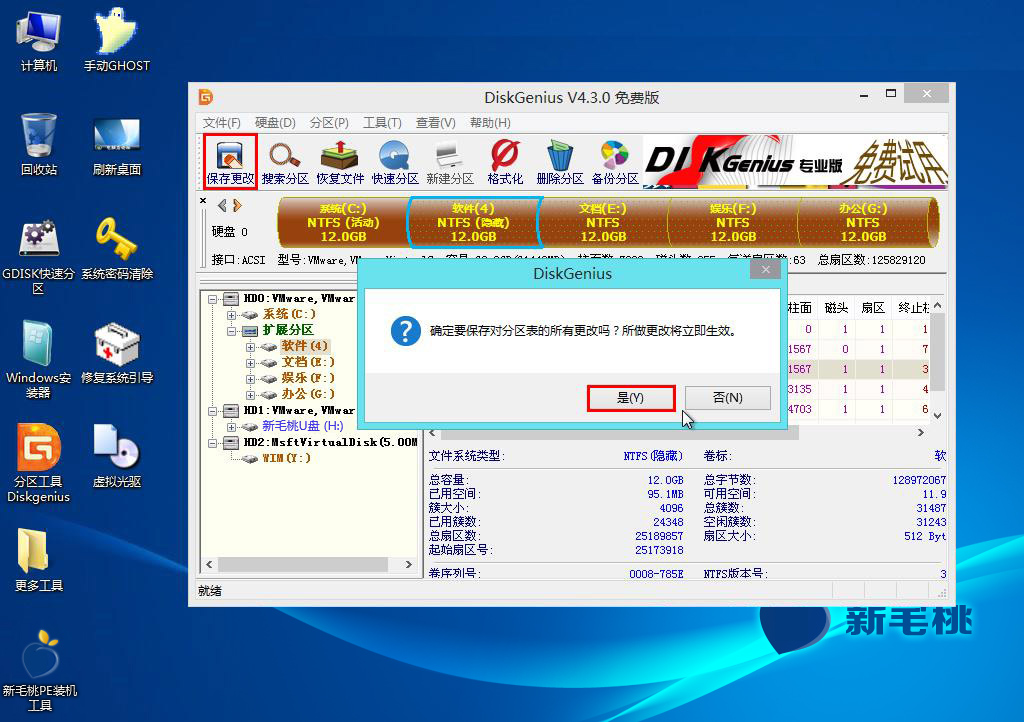The height and width of the screenshot is (722, 1024).
Task: Click the 新建分区 new partition icon
Action: [449, 162]
